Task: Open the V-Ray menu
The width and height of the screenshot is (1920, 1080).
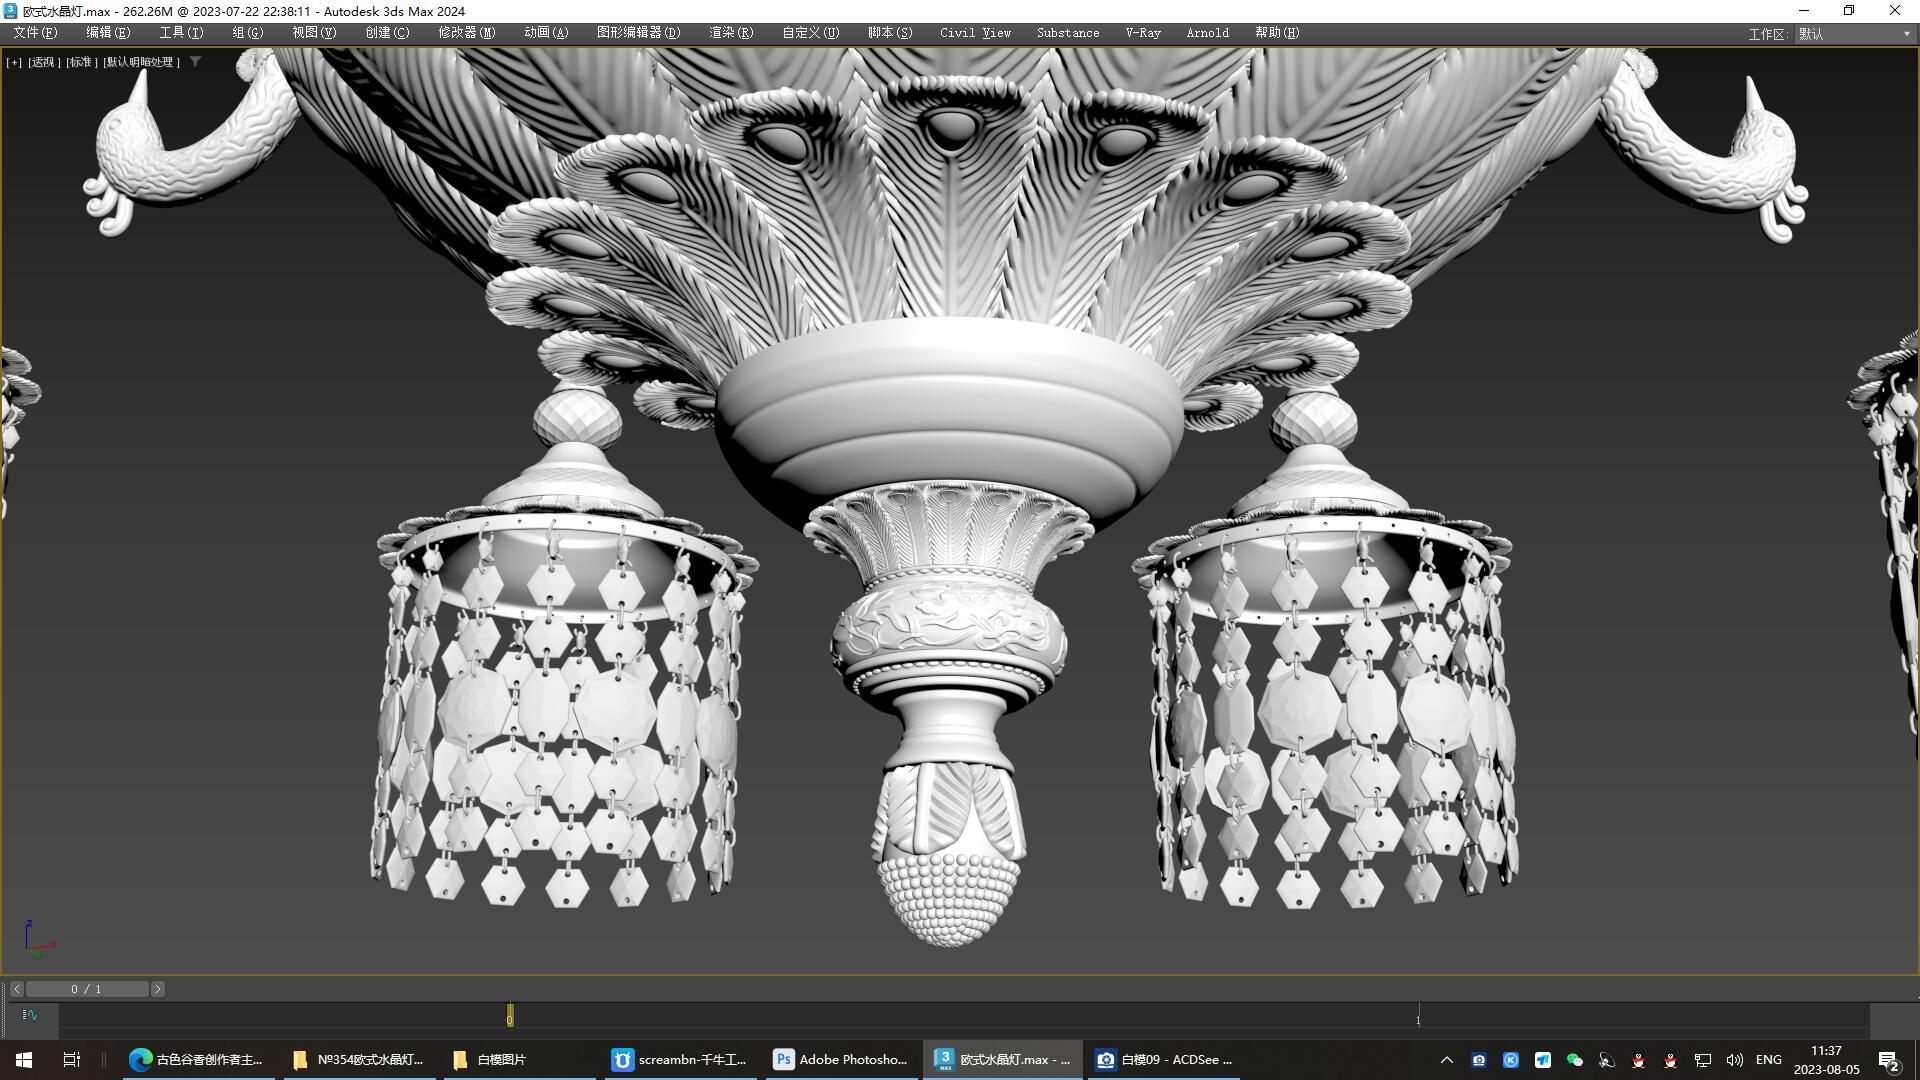Action: (x=1141, y=32)
